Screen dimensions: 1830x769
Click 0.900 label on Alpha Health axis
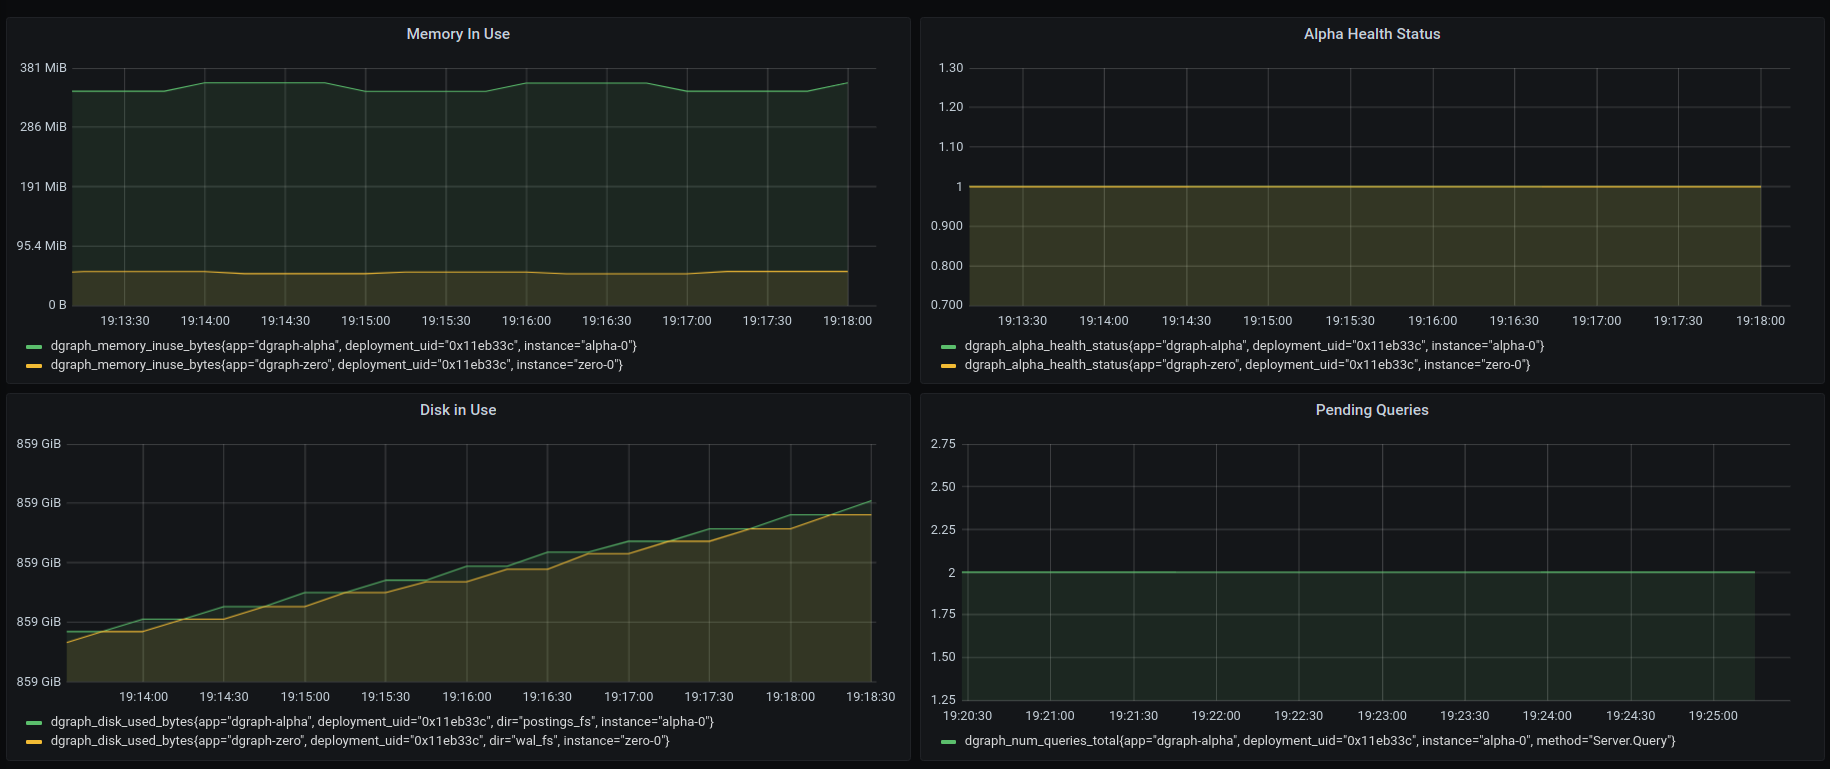click(947, 226)
